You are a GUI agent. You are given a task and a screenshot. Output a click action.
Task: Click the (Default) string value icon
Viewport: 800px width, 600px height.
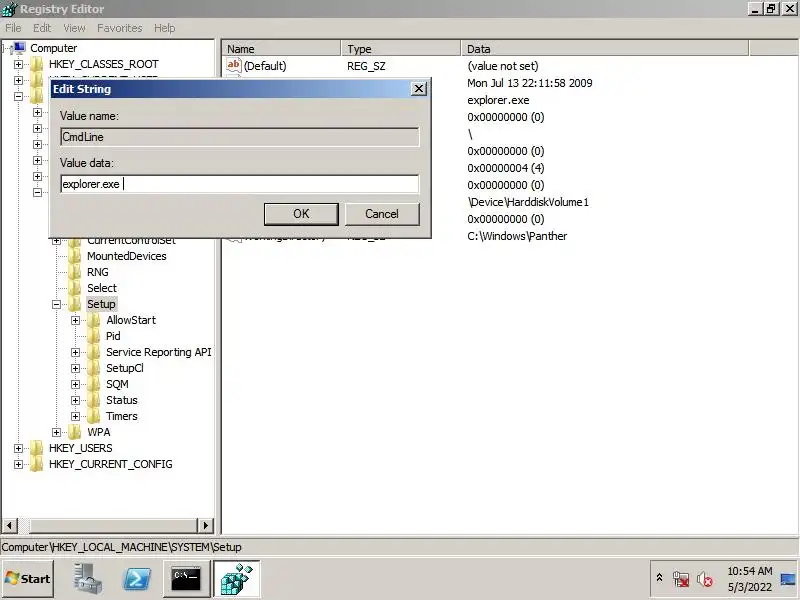click(x=234, y=65)
